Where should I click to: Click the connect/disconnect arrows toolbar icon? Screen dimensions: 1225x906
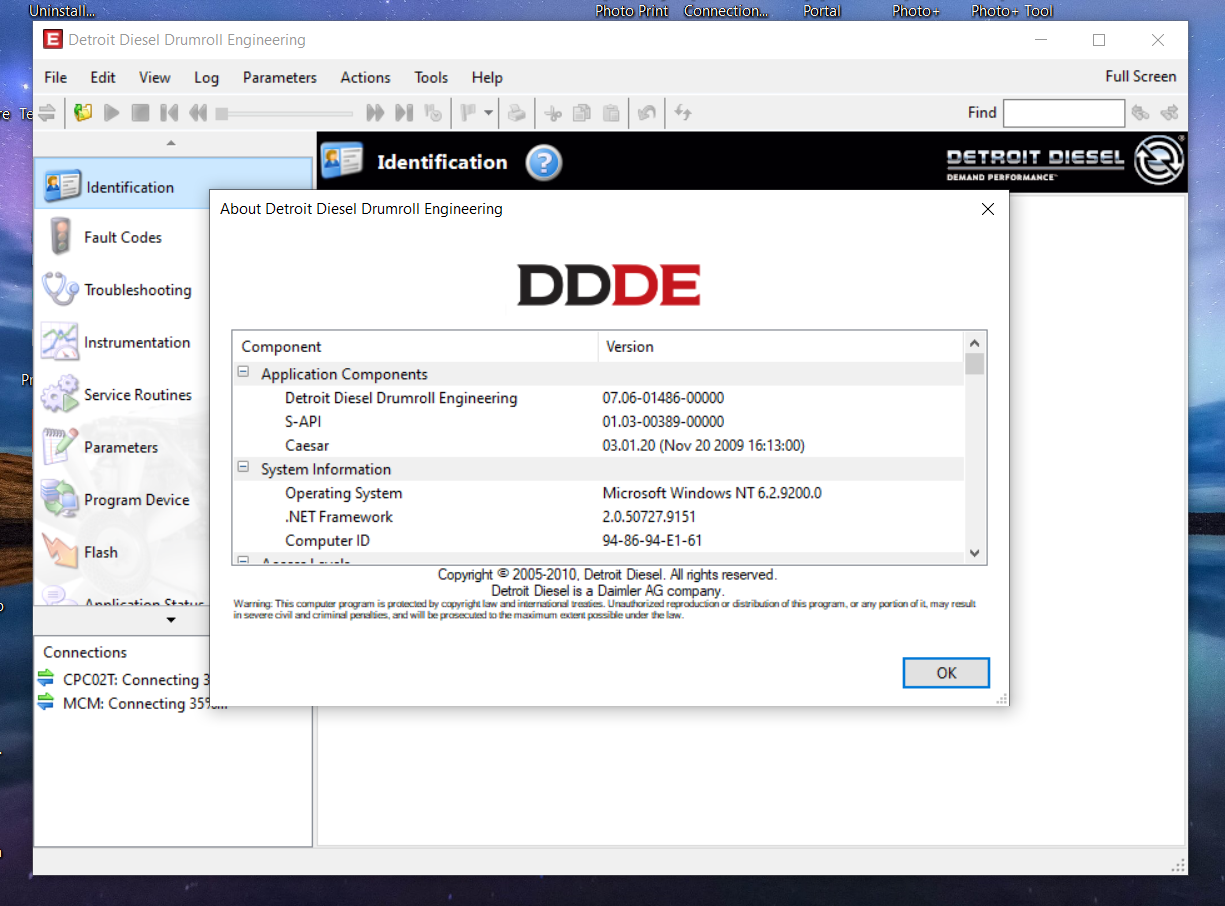47,113
